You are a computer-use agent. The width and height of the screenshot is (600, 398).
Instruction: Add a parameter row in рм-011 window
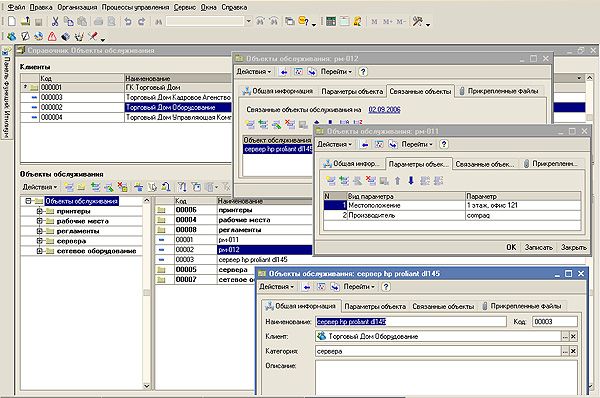(x=331, y=181)
